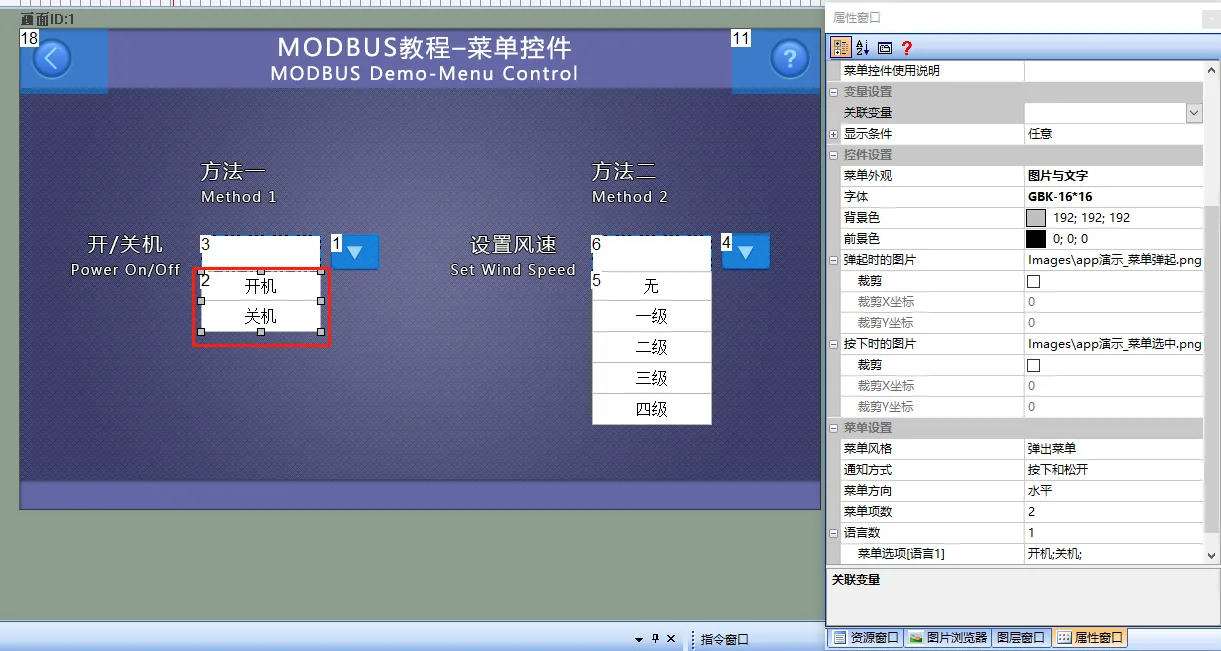Select empty text box labeled 3 on canvas
The image size is (1221, 651).
coord(261,252)
